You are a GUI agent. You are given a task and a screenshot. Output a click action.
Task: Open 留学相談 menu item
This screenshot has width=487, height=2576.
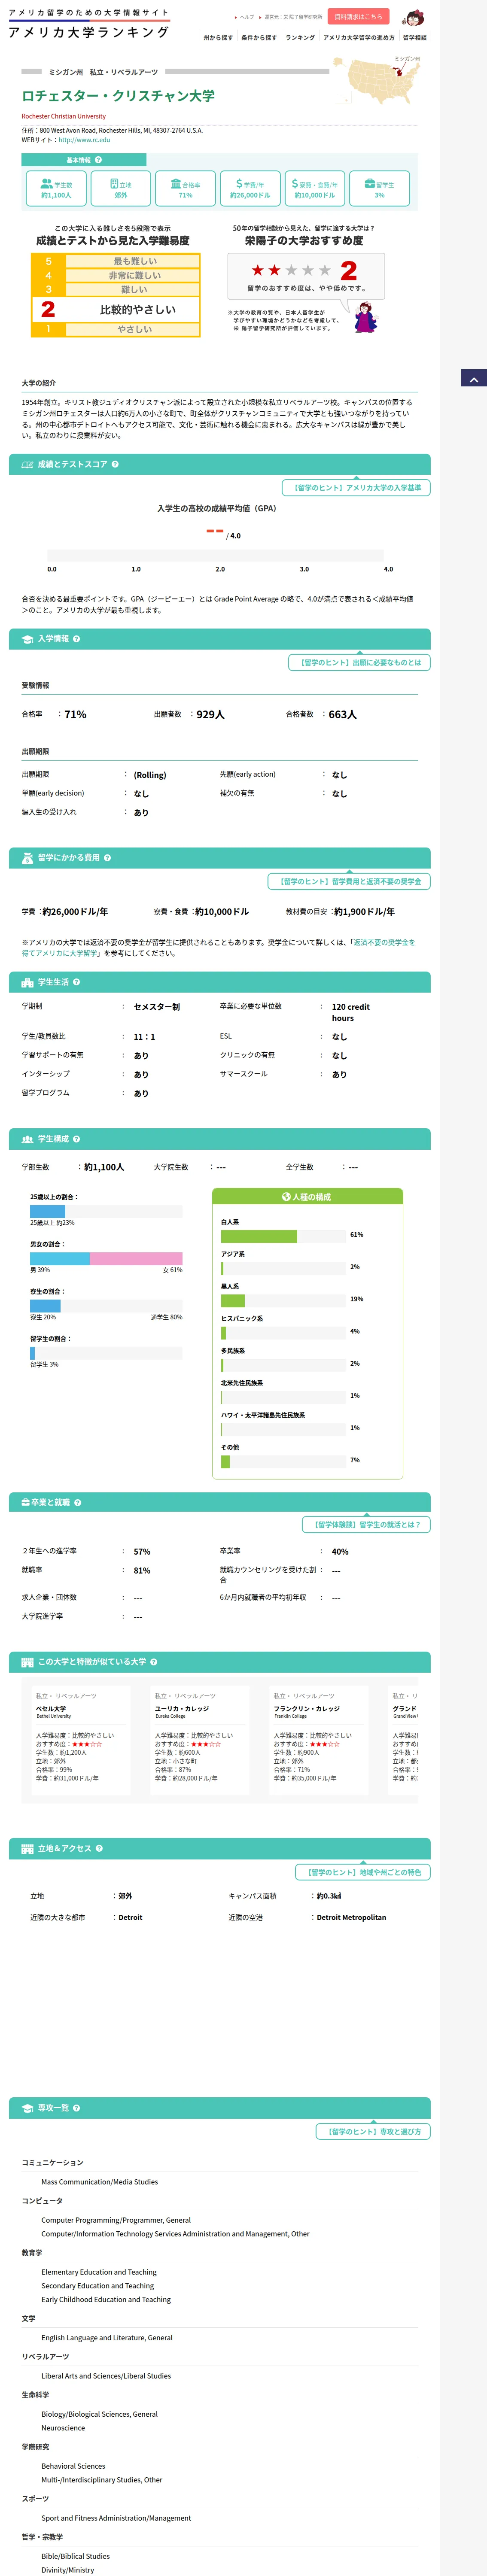tap(415, 38)
